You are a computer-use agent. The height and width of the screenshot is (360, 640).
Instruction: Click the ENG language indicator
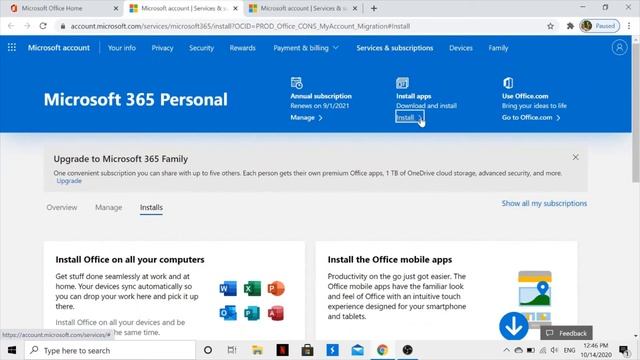(569, 350)
